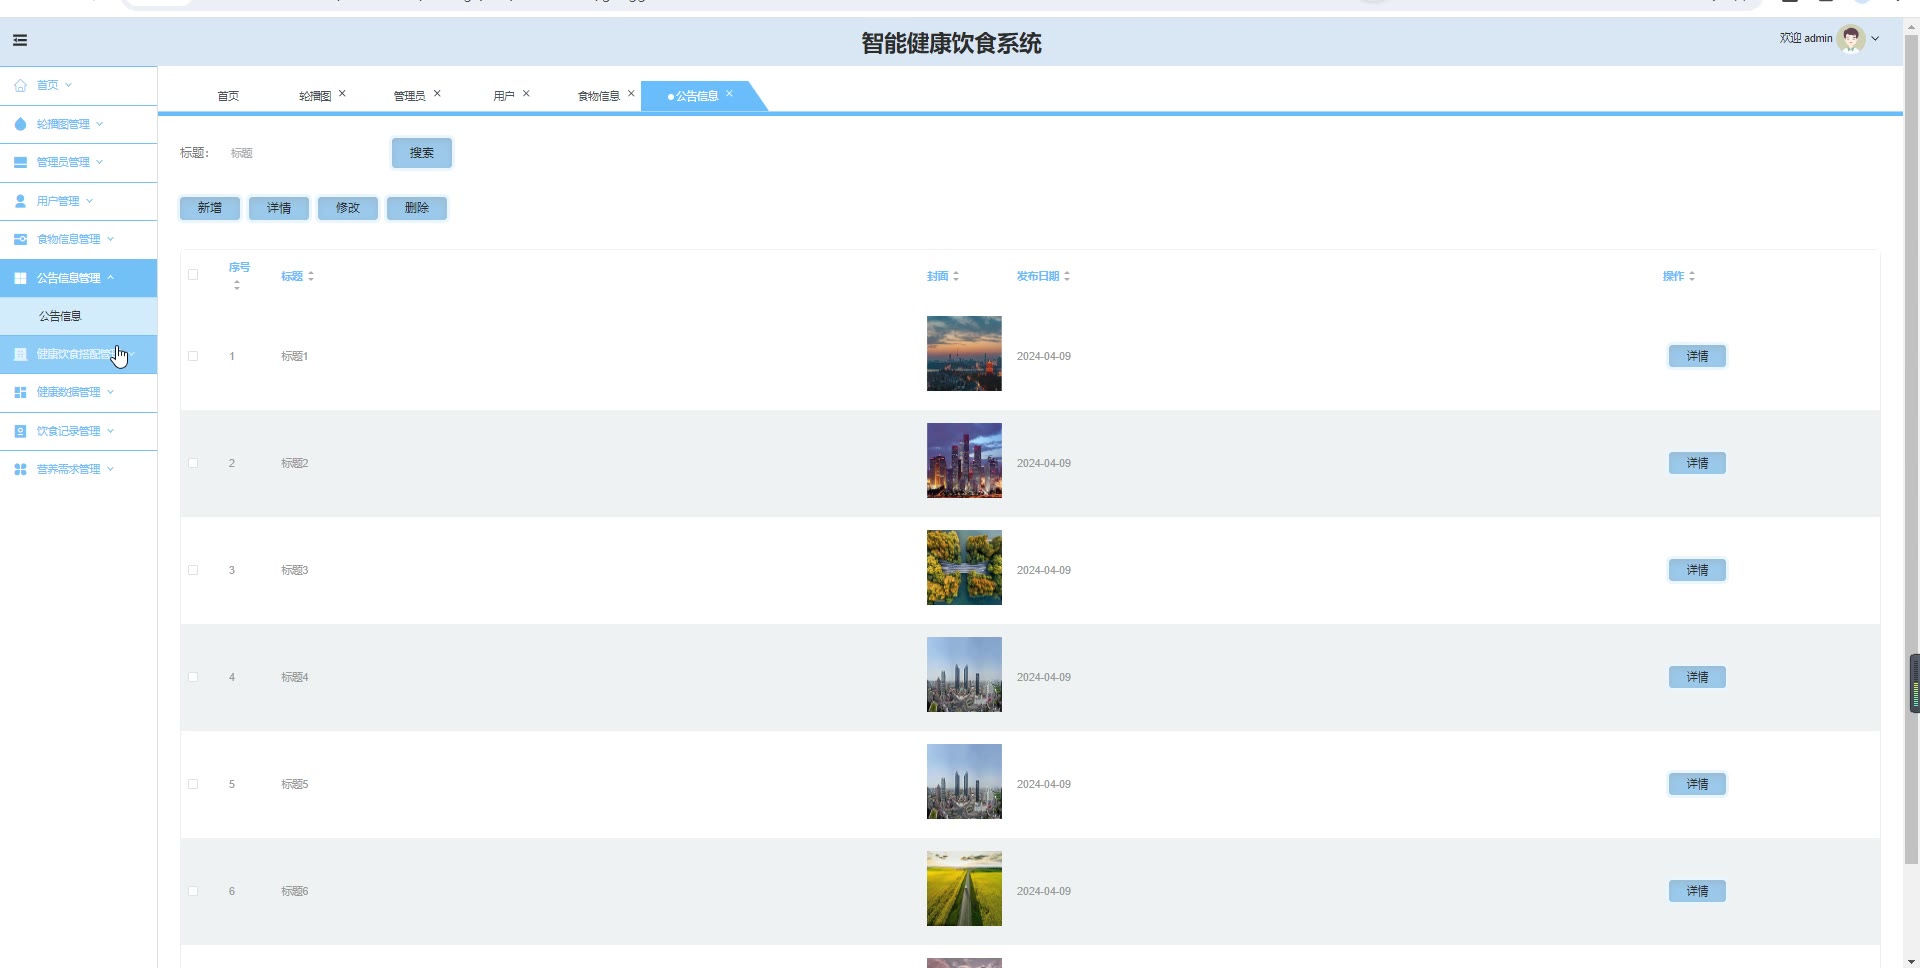Switch to the 食物信息 tab
1920x968 pixels.
tap(599, 96)
